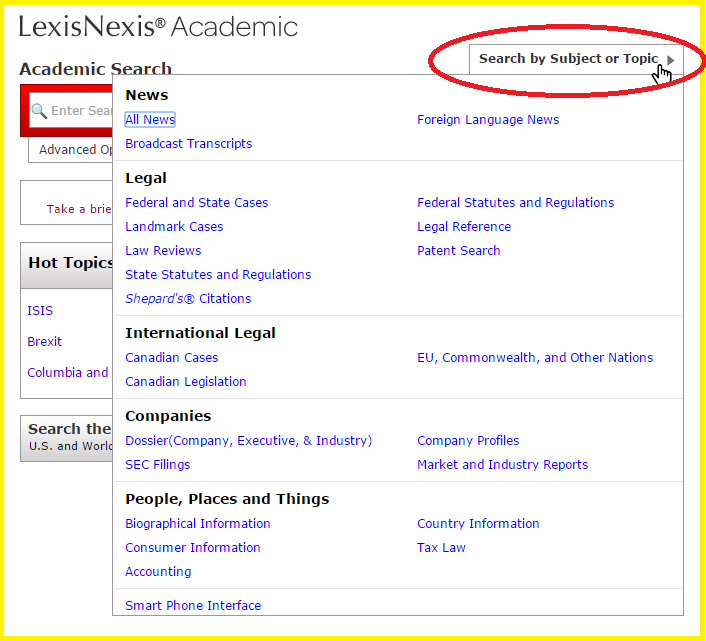Click the People, Places and Things heading

(x=227, y=499)
